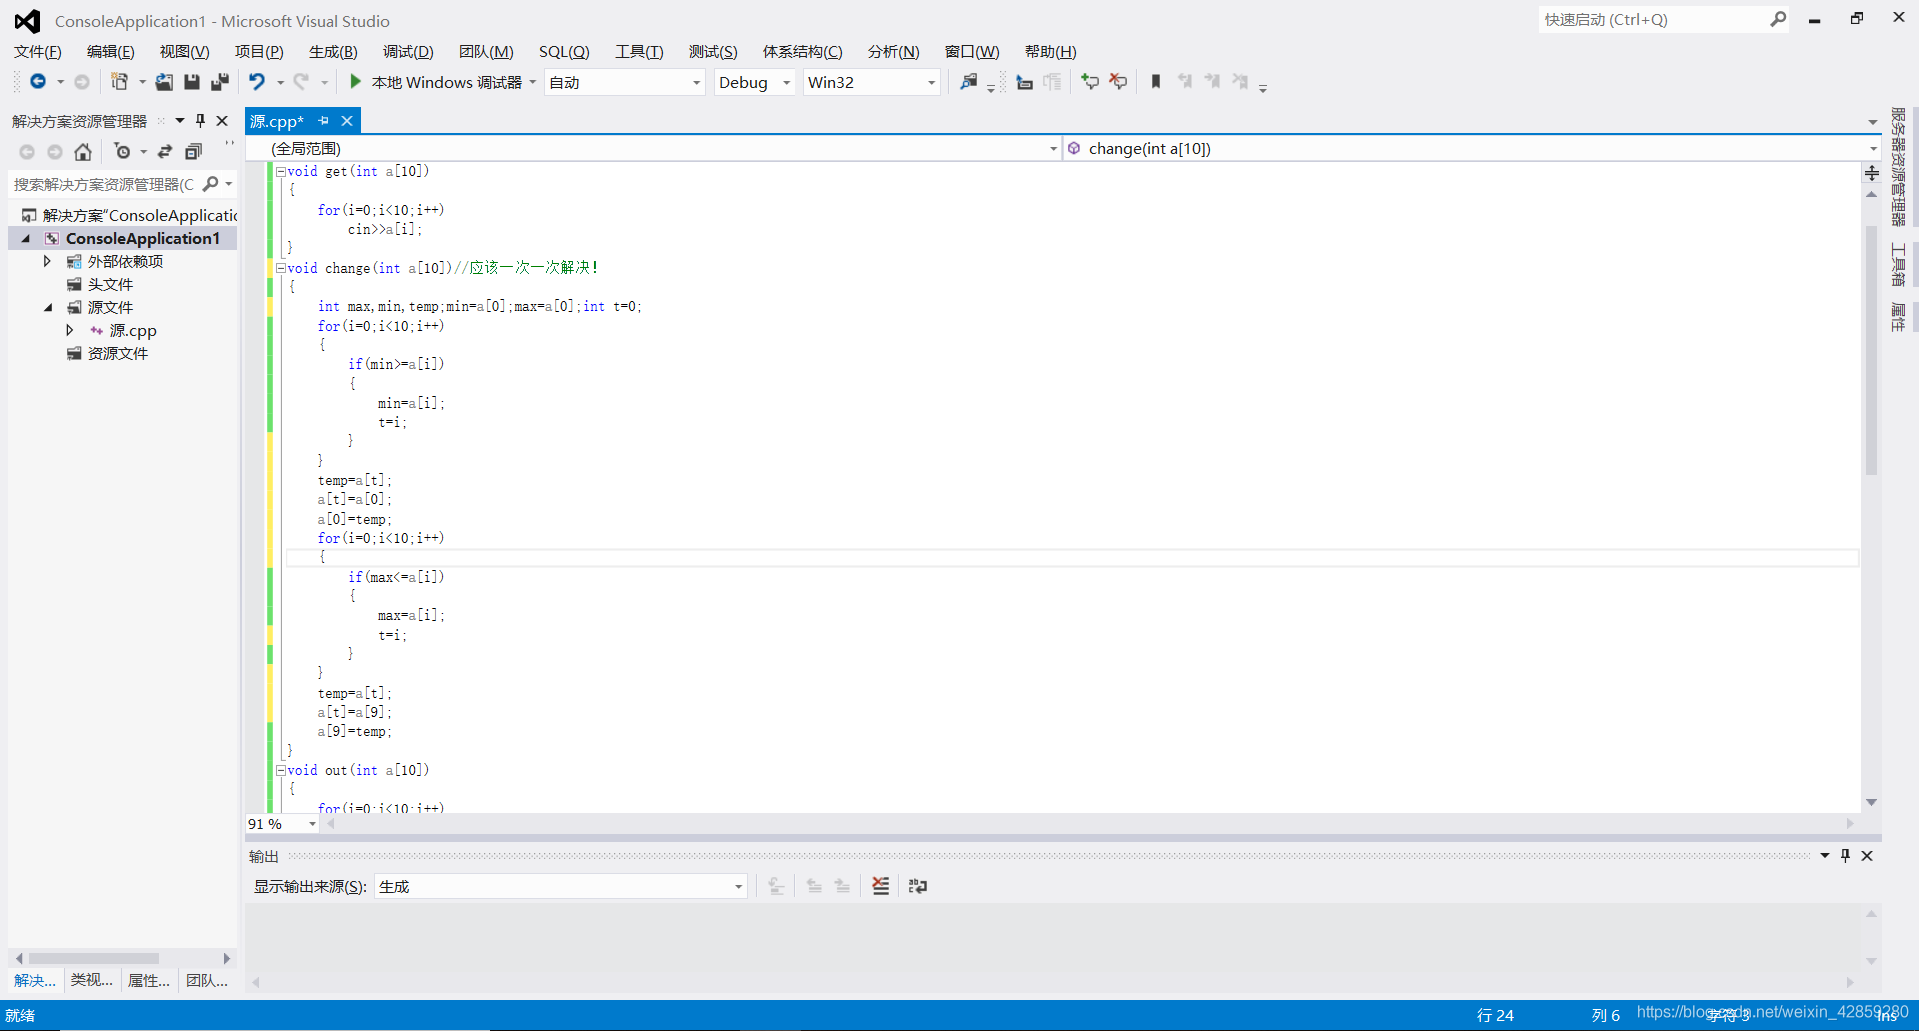Image resolution: width=1919 pixels, height=1031 pixels.
Task: Open the 编辑(E) menu
Action: point(110,52)
